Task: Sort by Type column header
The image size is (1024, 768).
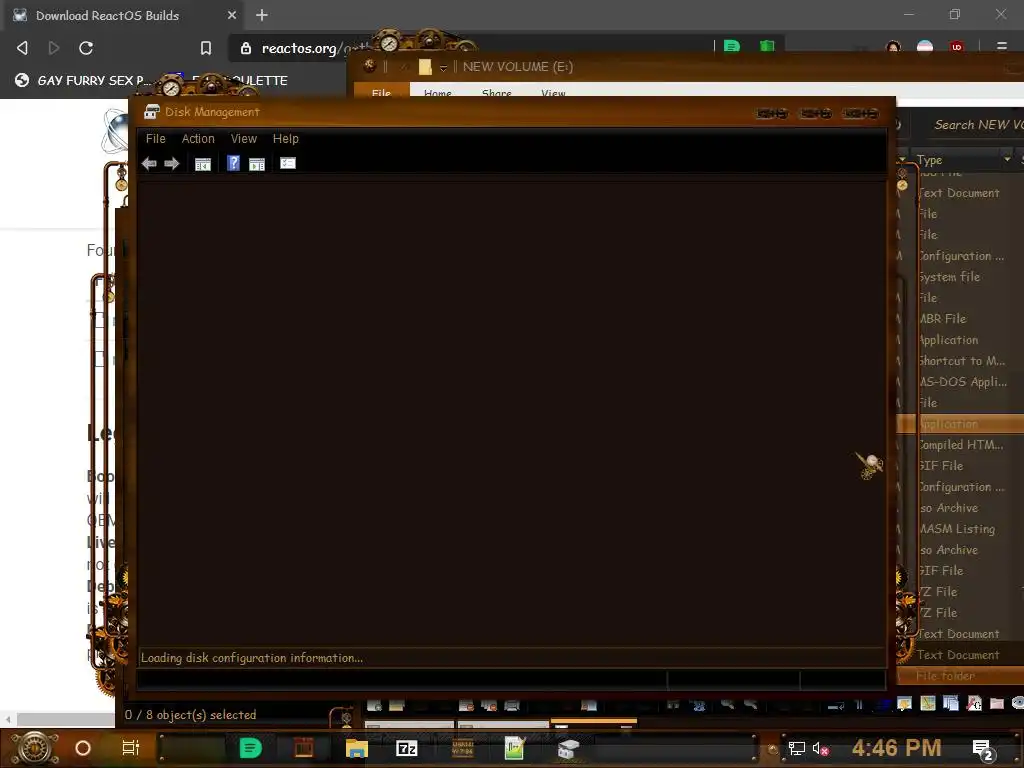Action: [x=929, y=159]
